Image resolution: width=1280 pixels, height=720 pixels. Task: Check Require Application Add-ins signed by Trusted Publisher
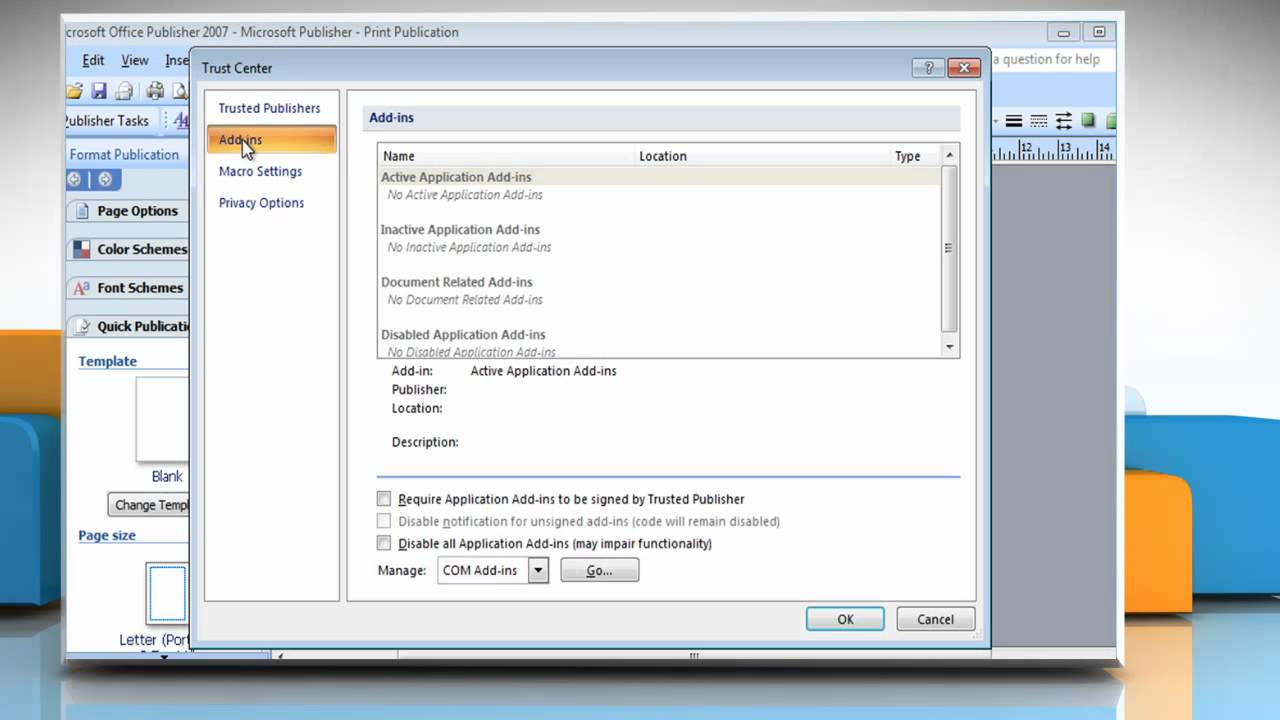click(384, 498)
